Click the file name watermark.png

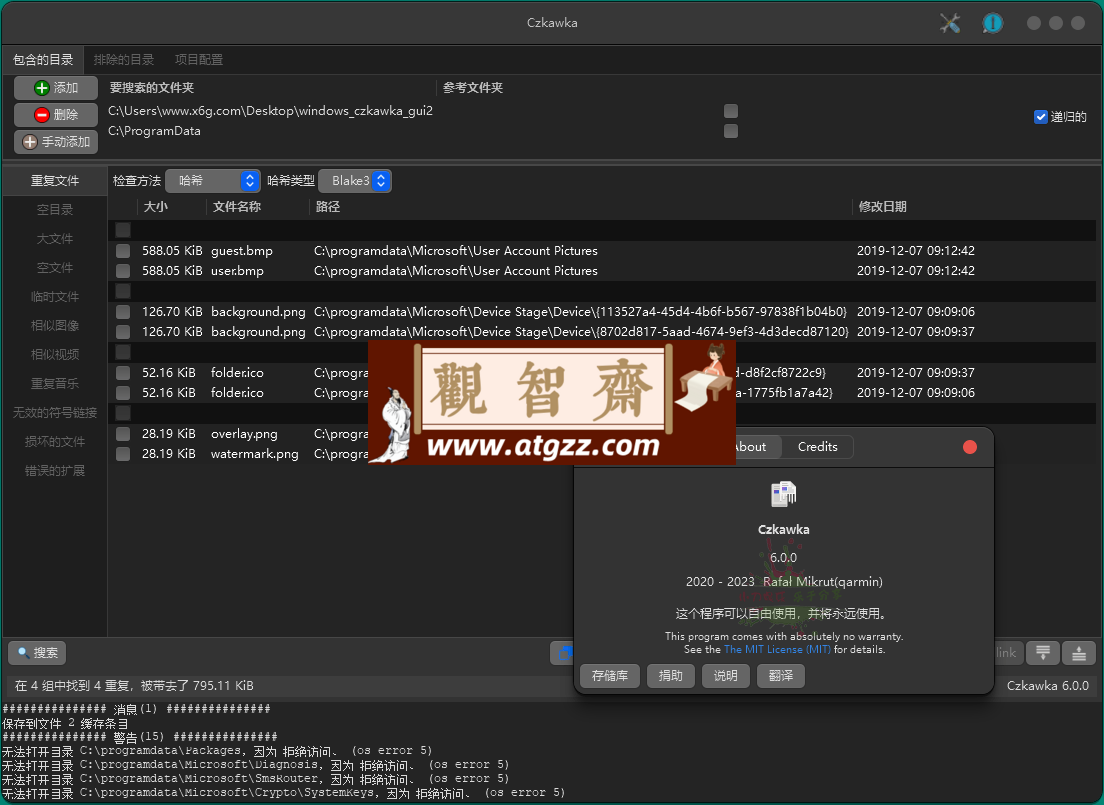click(255, 454)
